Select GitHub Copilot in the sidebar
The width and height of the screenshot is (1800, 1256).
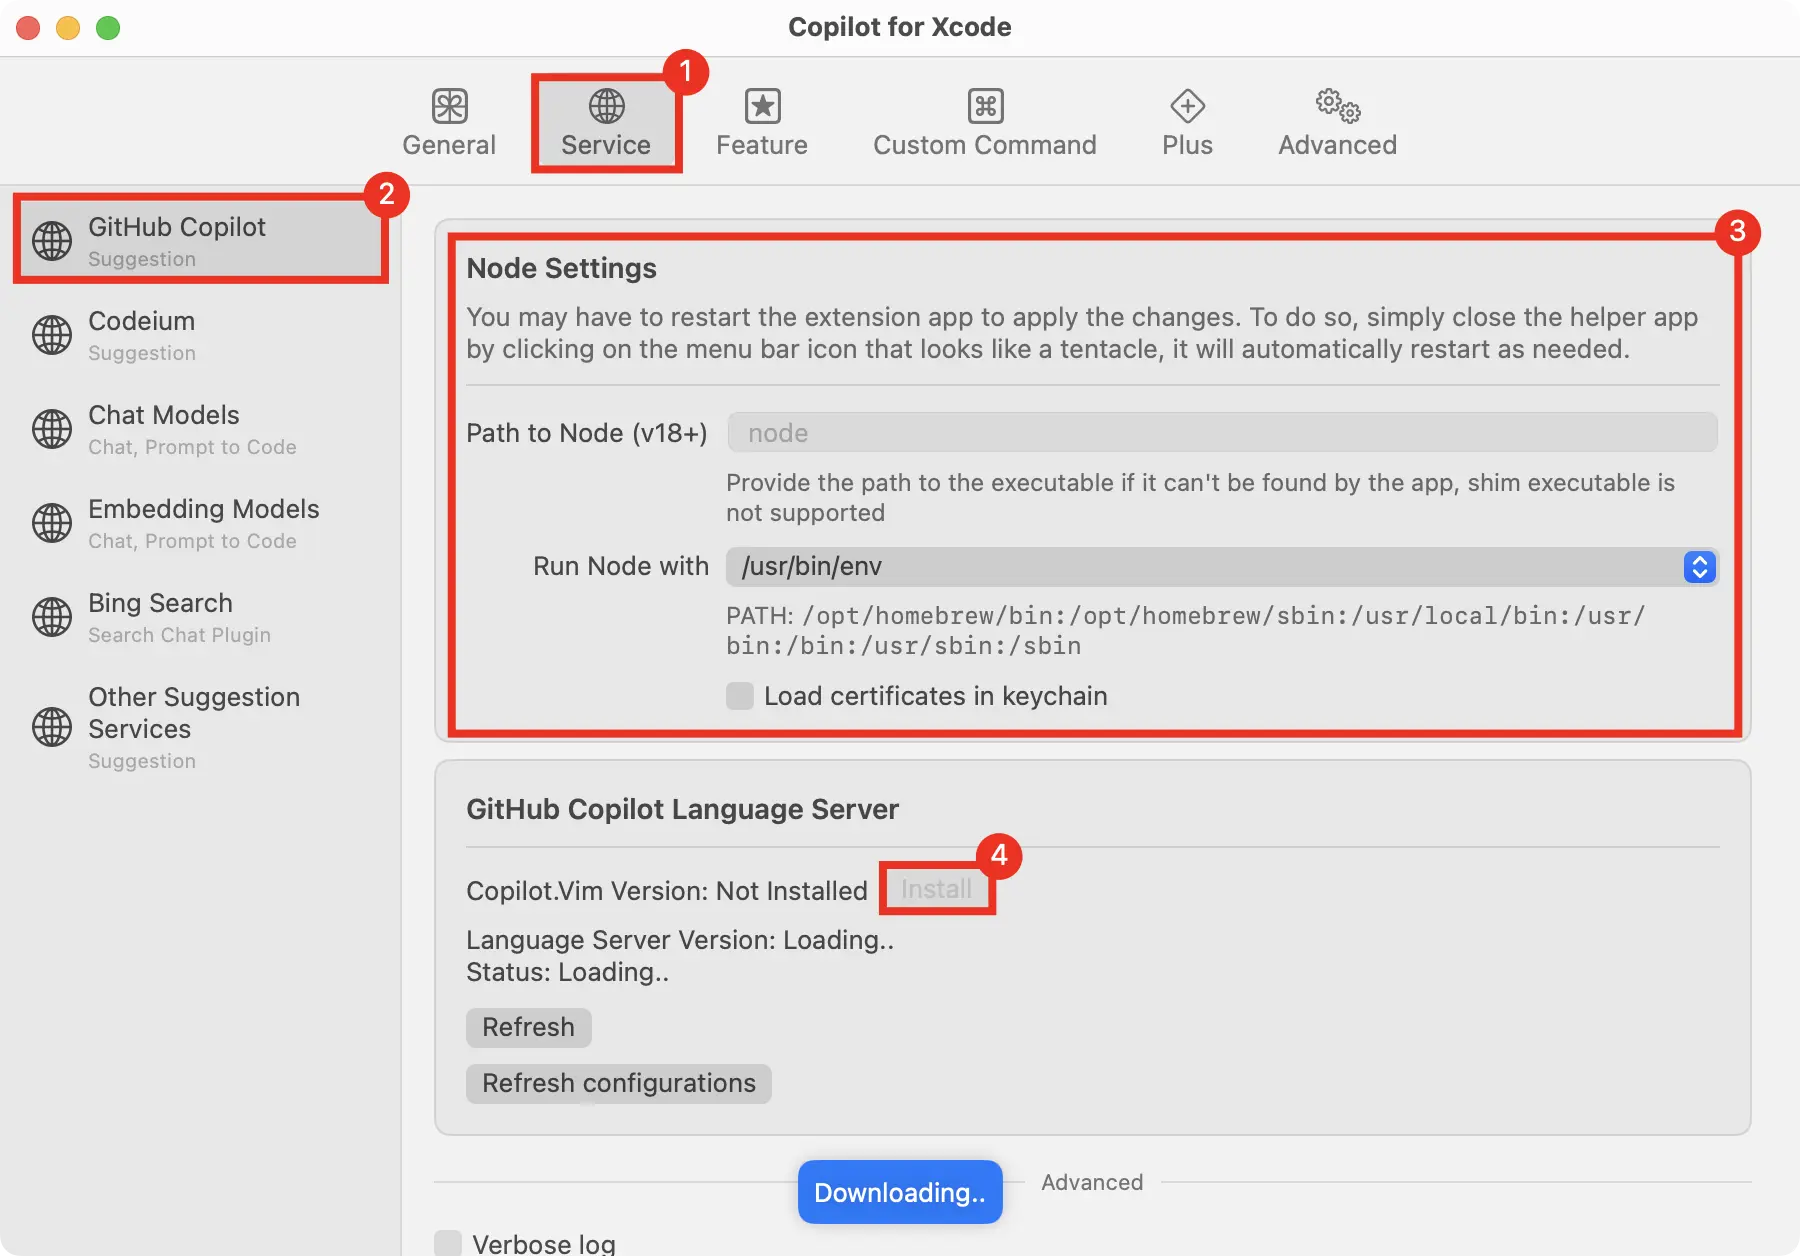[200, 241]
